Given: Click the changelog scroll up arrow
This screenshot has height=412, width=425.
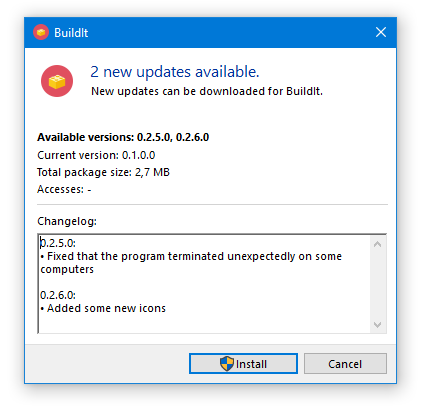Looking at the screenshot, I should pos(377,244).
